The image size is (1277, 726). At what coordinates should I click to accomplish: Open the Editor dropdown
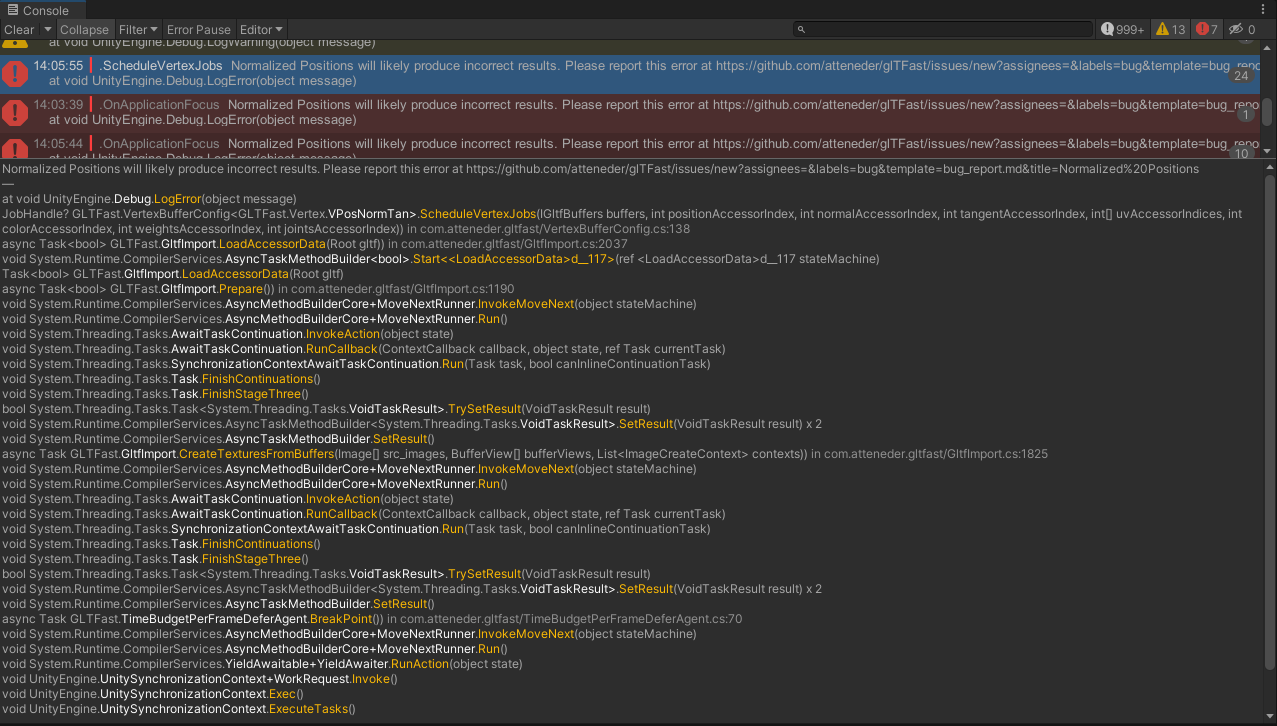(x=261, y=30)
